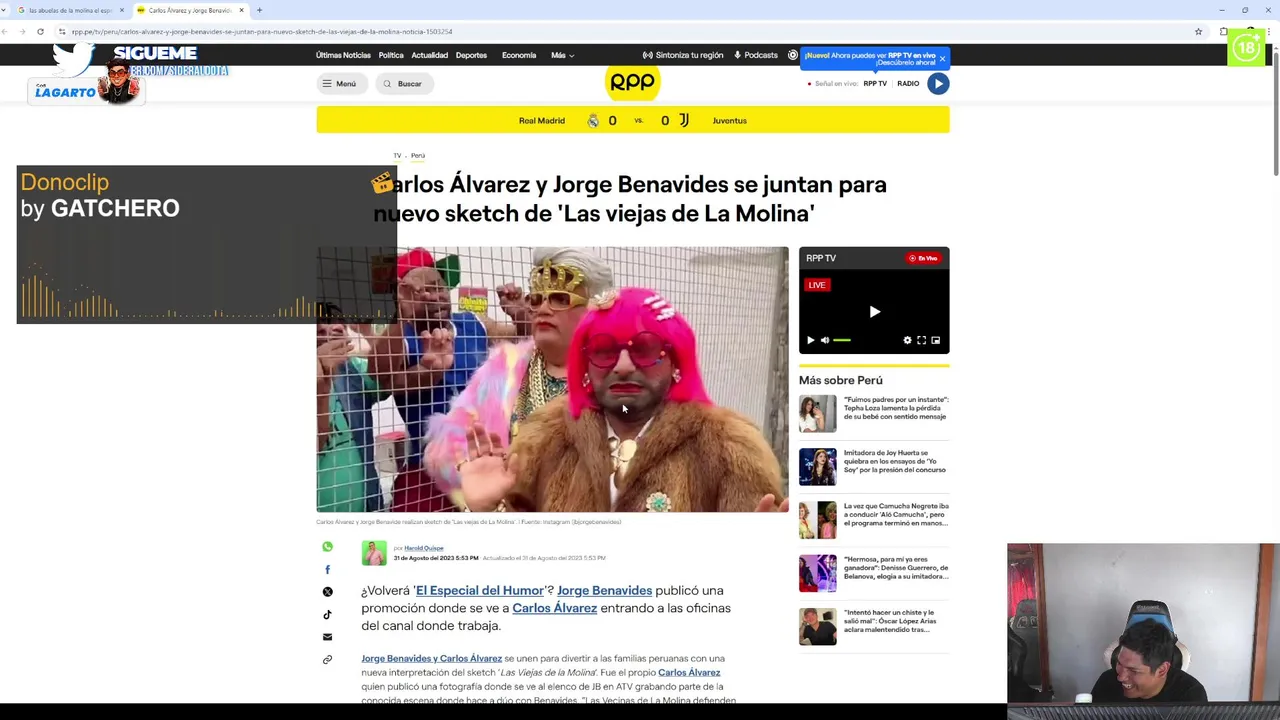Click the Perú breadcrumb

(418, 155)
